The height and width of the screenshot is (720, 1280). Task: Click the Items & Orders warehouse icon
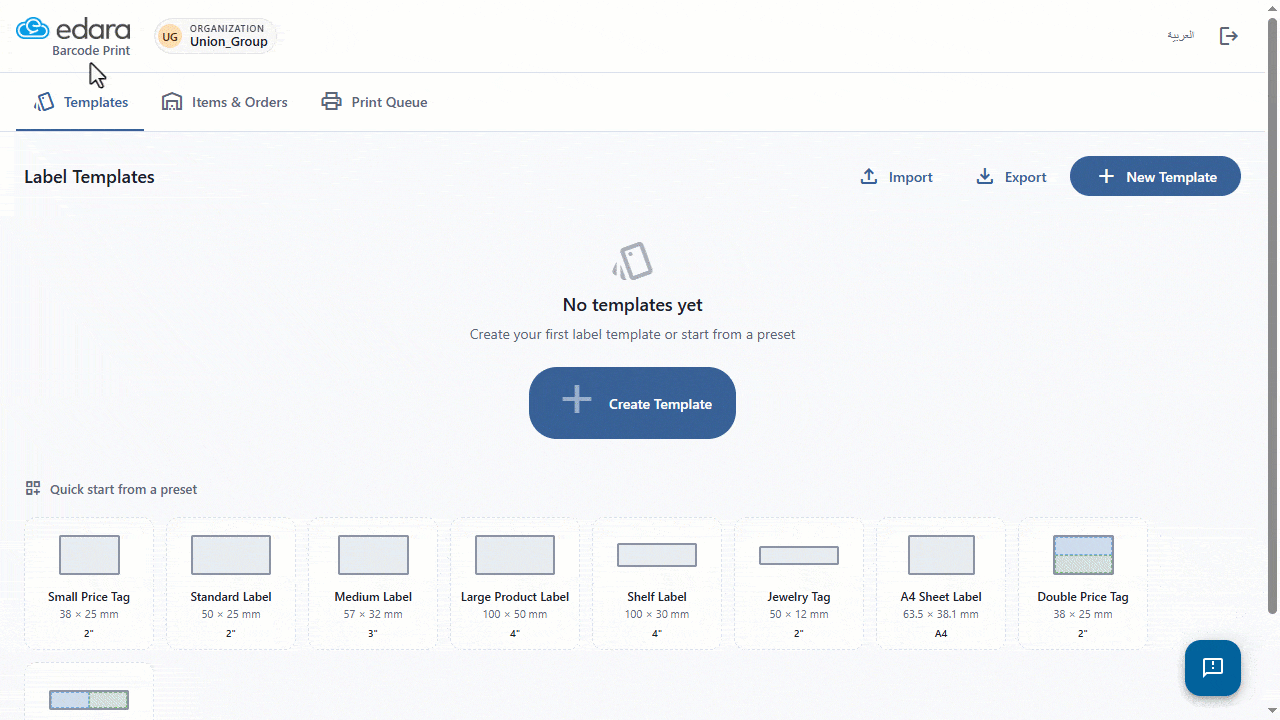[172, 102]
